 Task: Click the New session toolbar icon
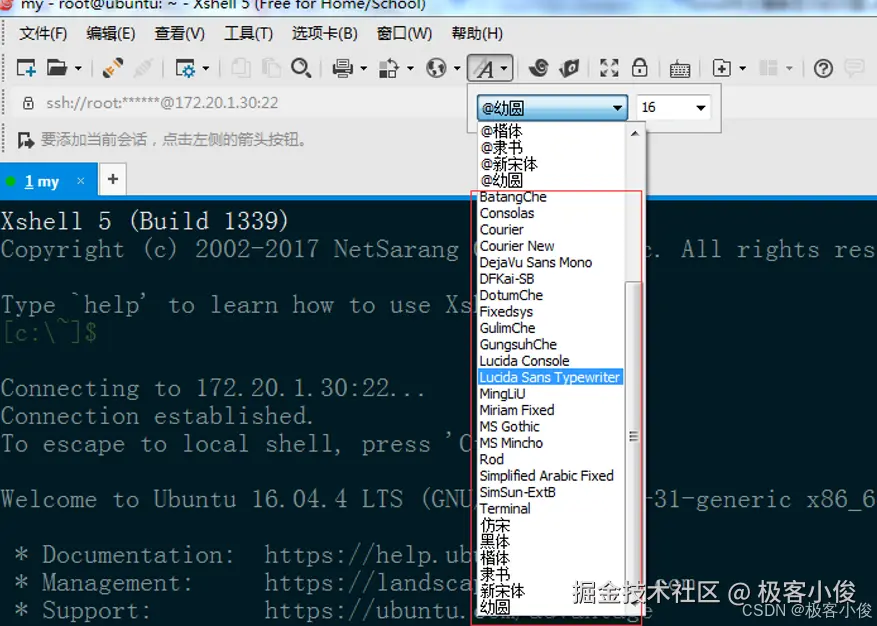coord(26,68)
